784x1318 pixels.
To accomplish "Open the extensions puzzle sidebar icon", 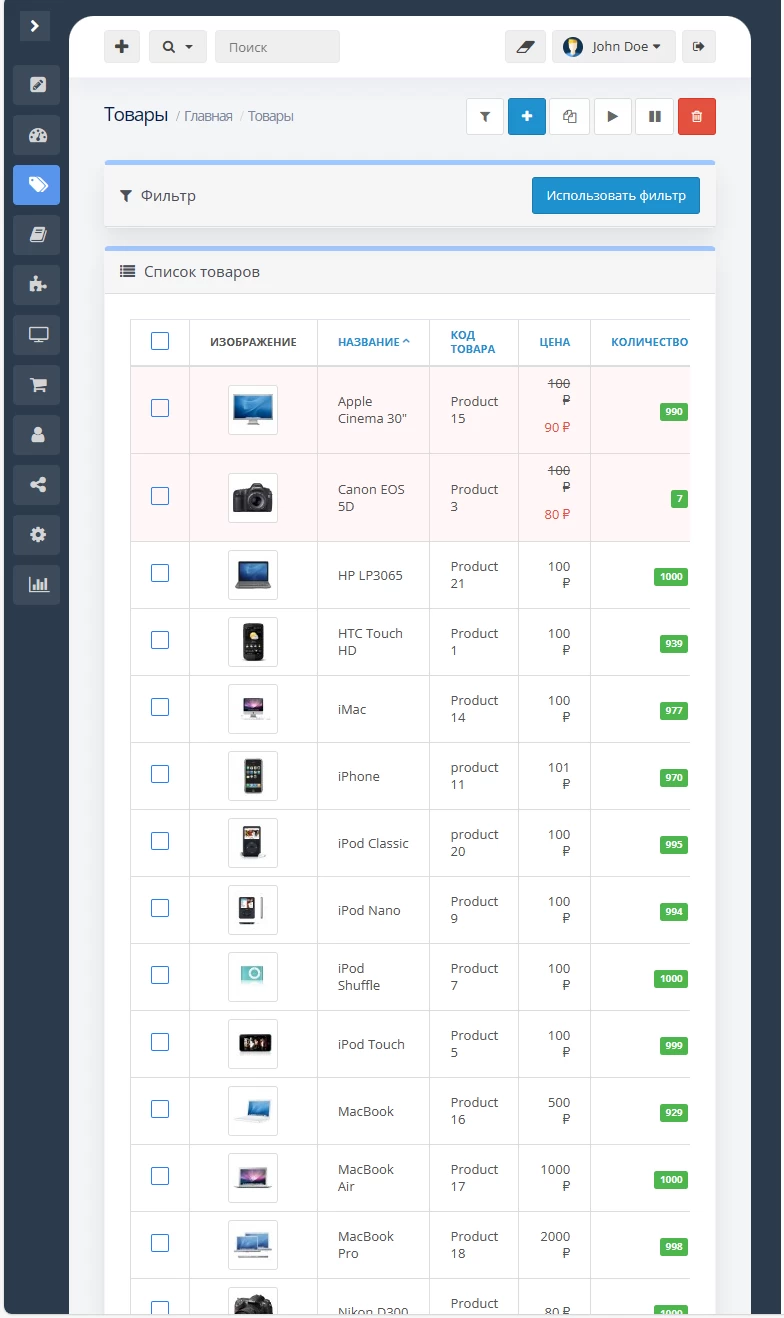I will coord(37,285).
